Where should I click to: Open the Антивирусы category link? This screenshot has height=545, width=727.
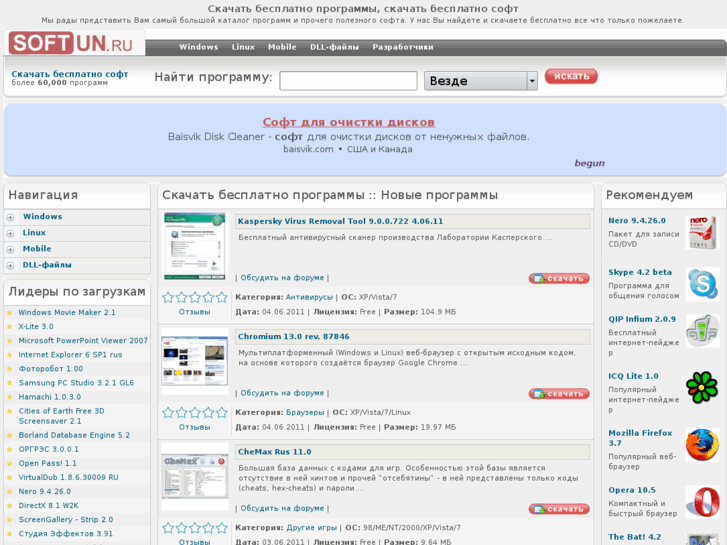click(x=309, y=297)
